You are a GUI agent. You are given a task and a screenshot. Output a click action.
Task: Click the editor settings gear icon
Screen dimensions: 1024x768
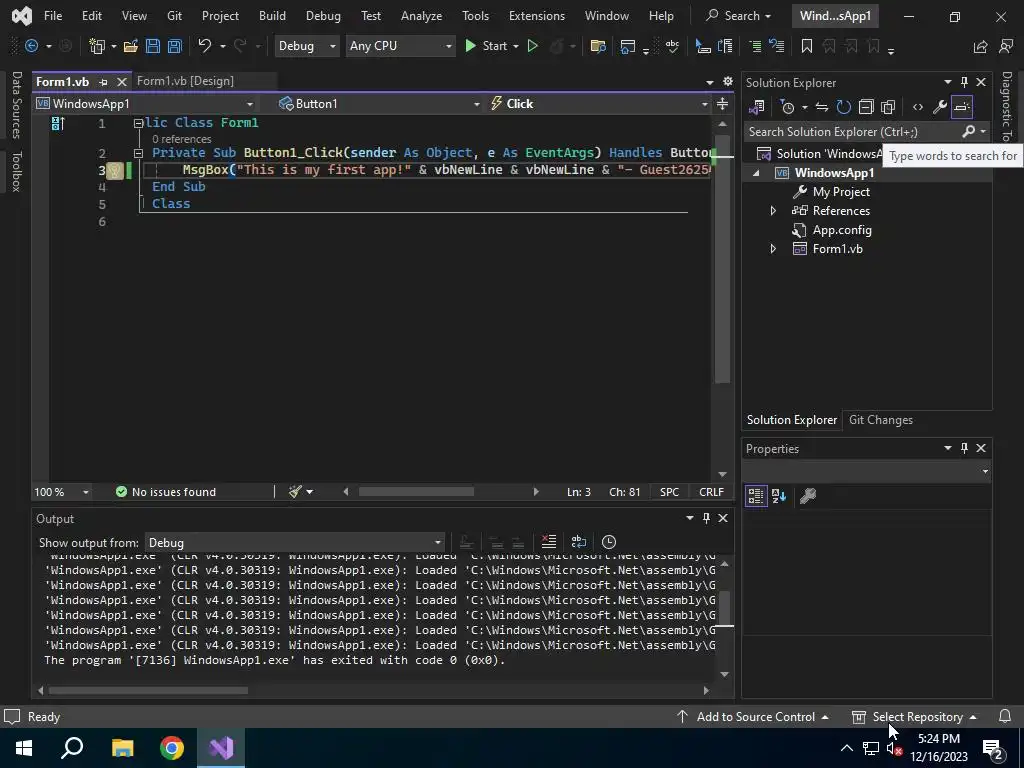point(728,82)
